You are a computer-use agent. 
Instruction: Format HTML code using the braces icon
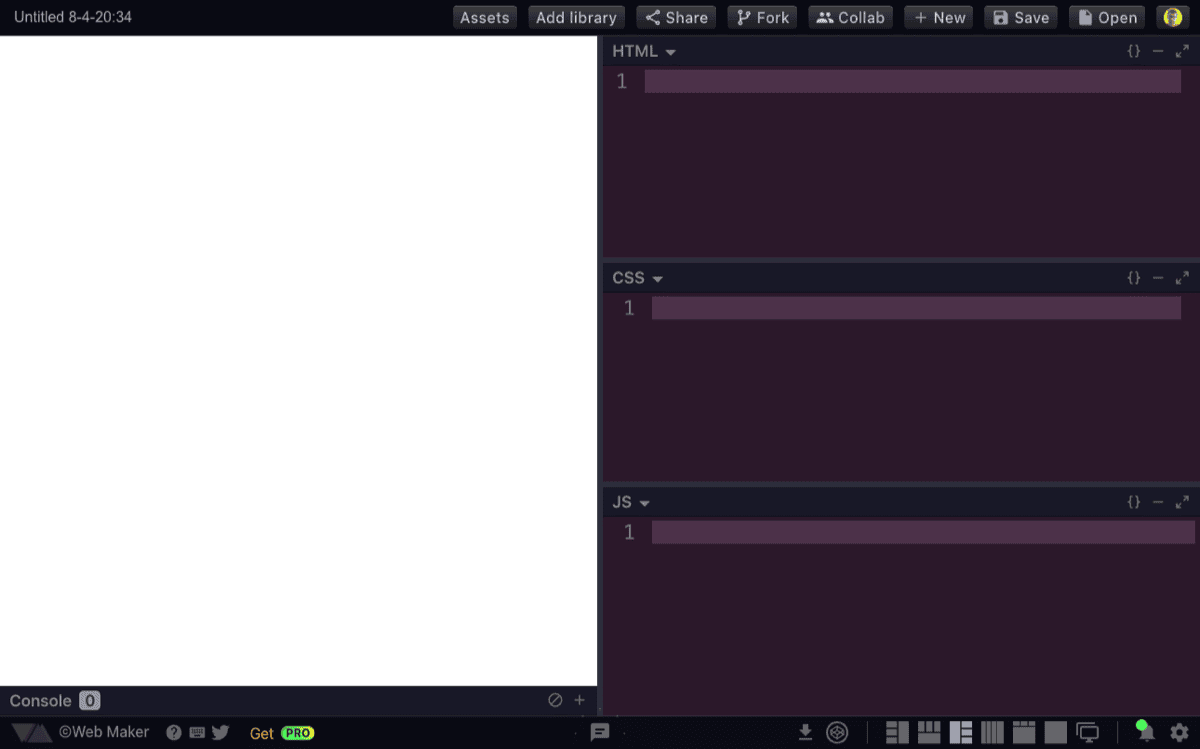(1133, 50)
